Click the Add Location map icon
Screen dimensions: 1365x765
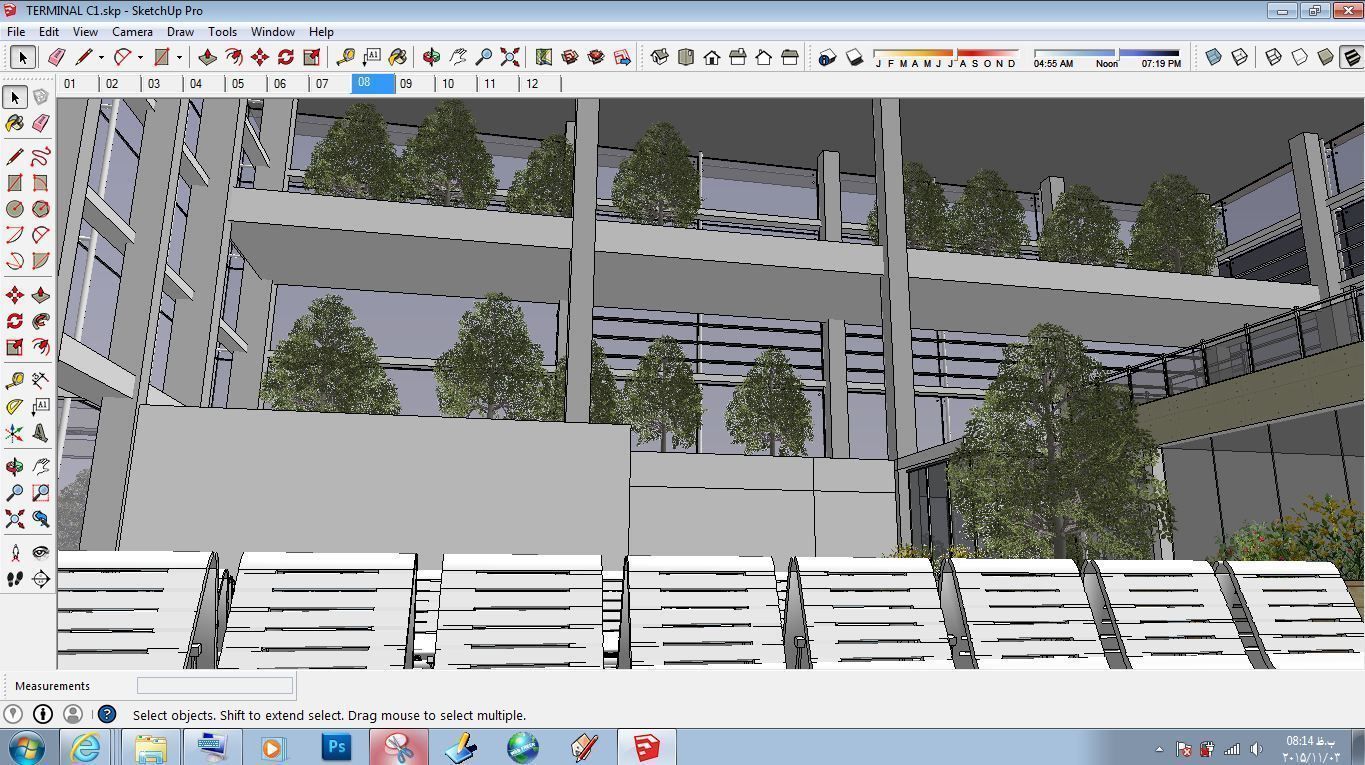544,57
